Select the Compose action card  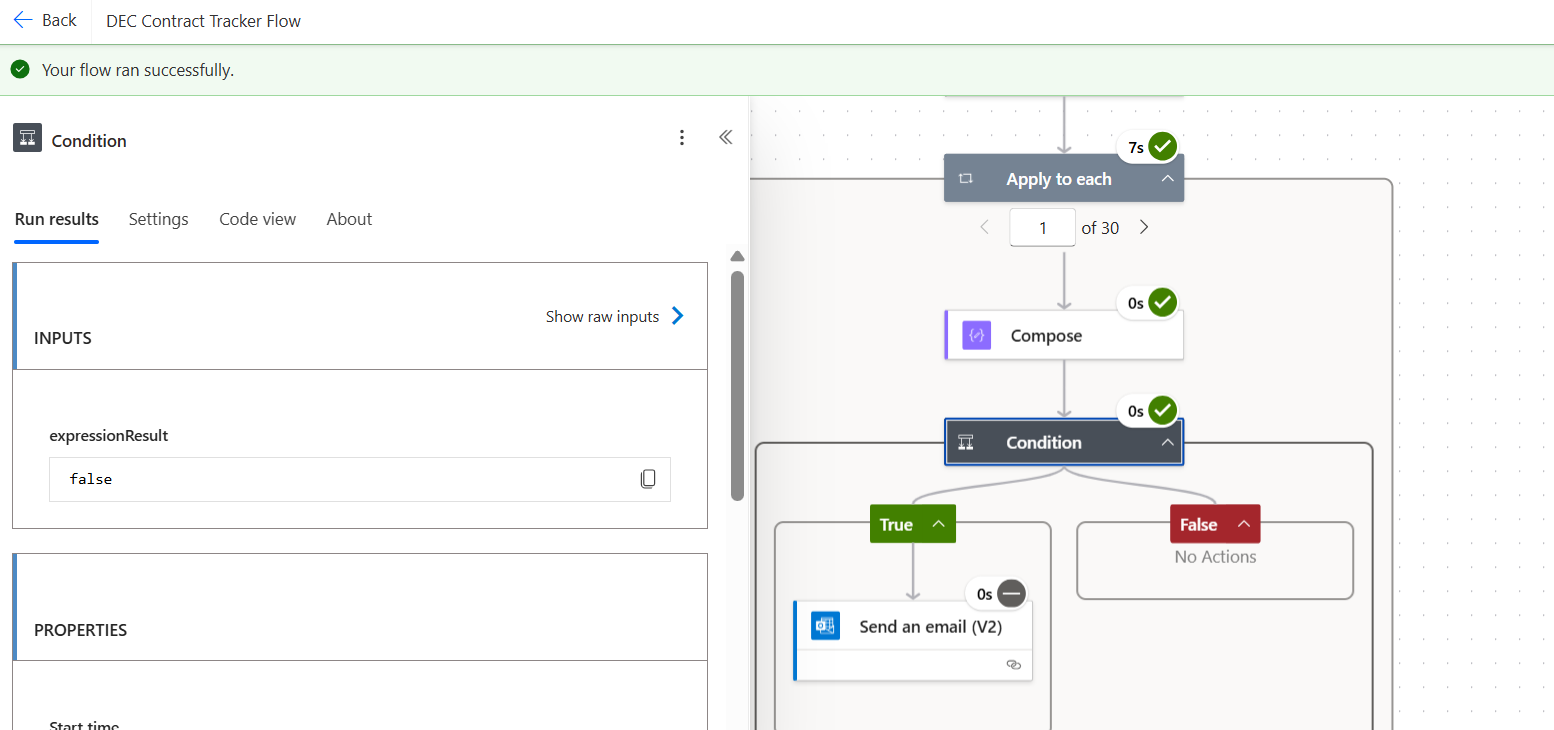pyautogui.click(x=1064, y=335)
